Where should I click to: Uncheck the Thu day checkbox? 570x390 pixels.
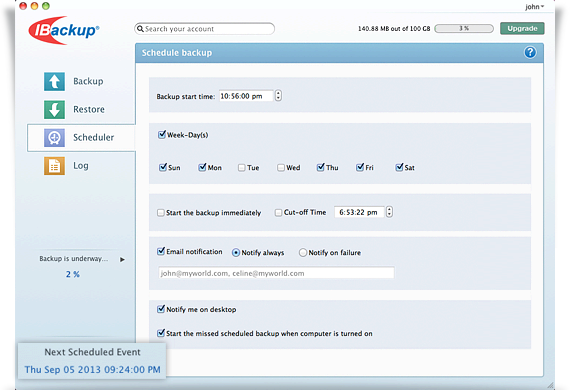coord(320,167)
